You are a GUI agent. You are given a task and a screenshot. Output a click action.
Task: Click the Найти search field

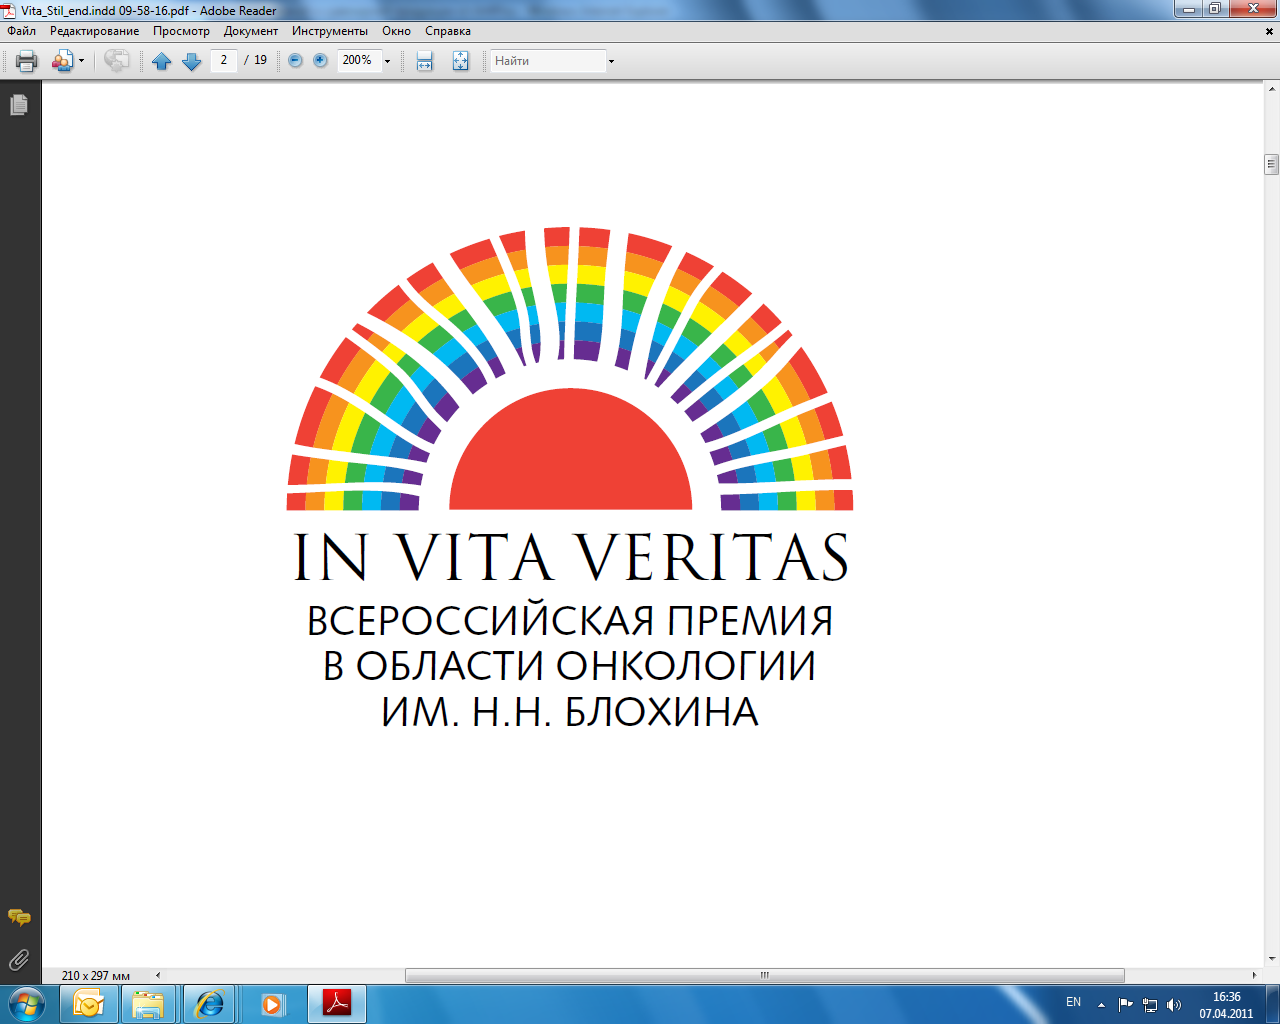548,61
